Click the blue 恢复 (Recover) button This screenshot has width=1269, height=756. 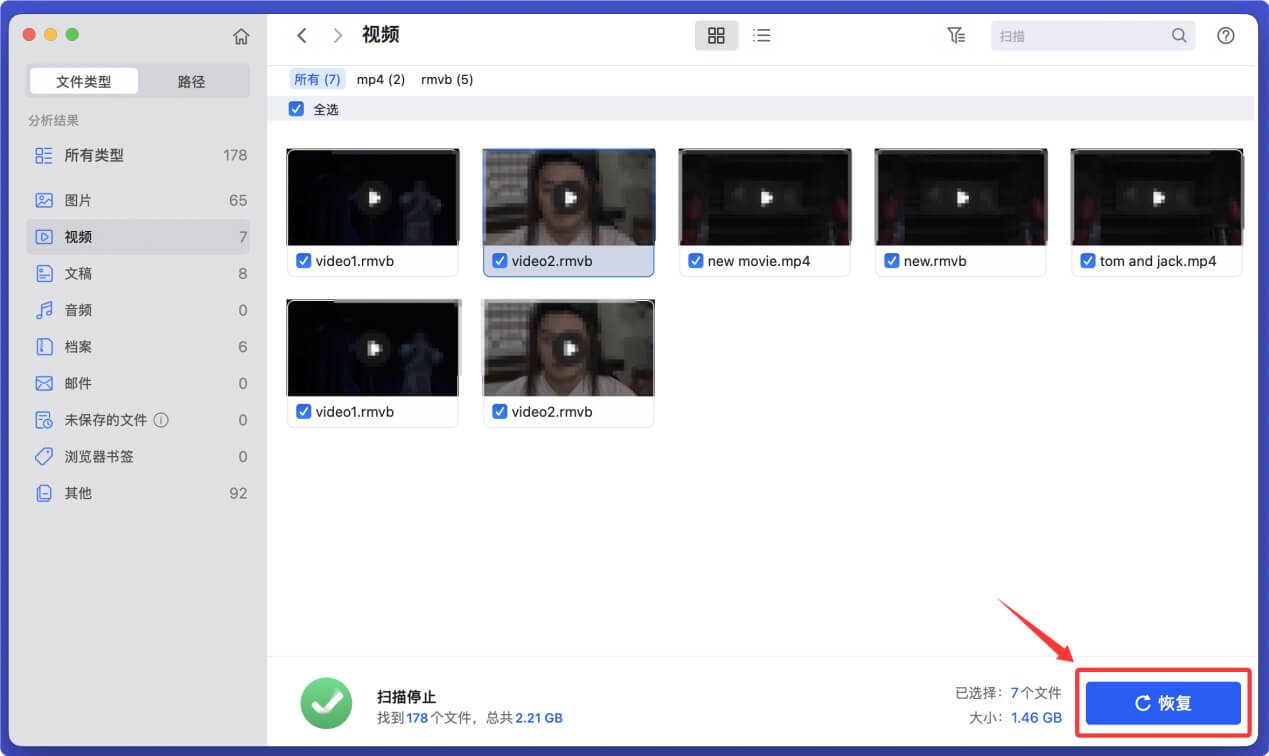coord(1162,703)
